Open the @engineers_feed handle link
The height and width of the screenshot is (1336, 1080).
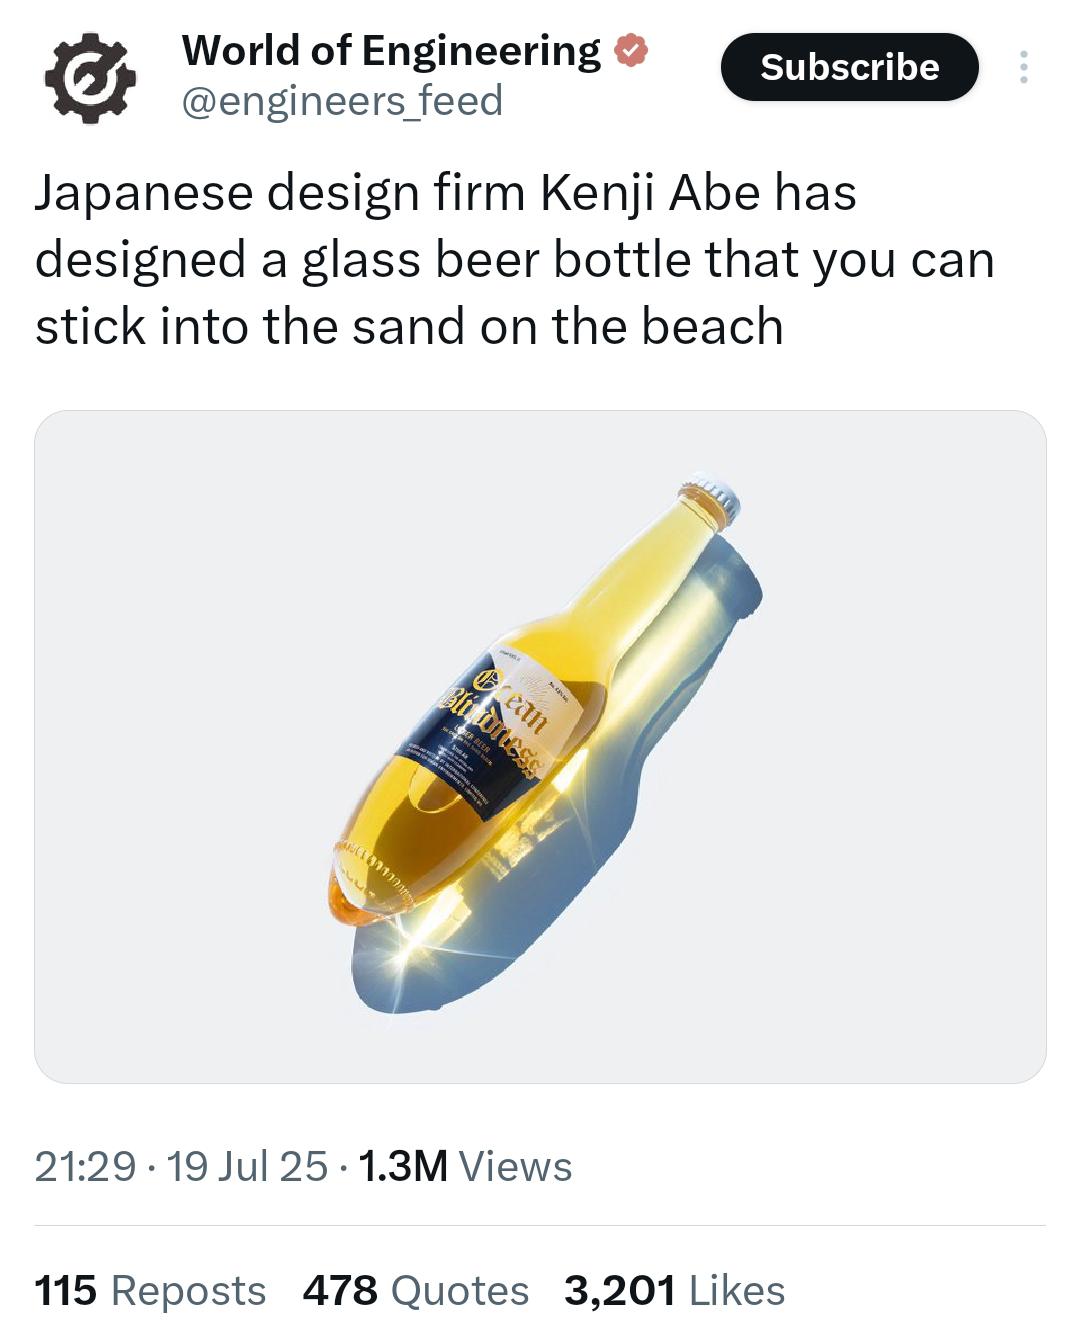point(342,101)
